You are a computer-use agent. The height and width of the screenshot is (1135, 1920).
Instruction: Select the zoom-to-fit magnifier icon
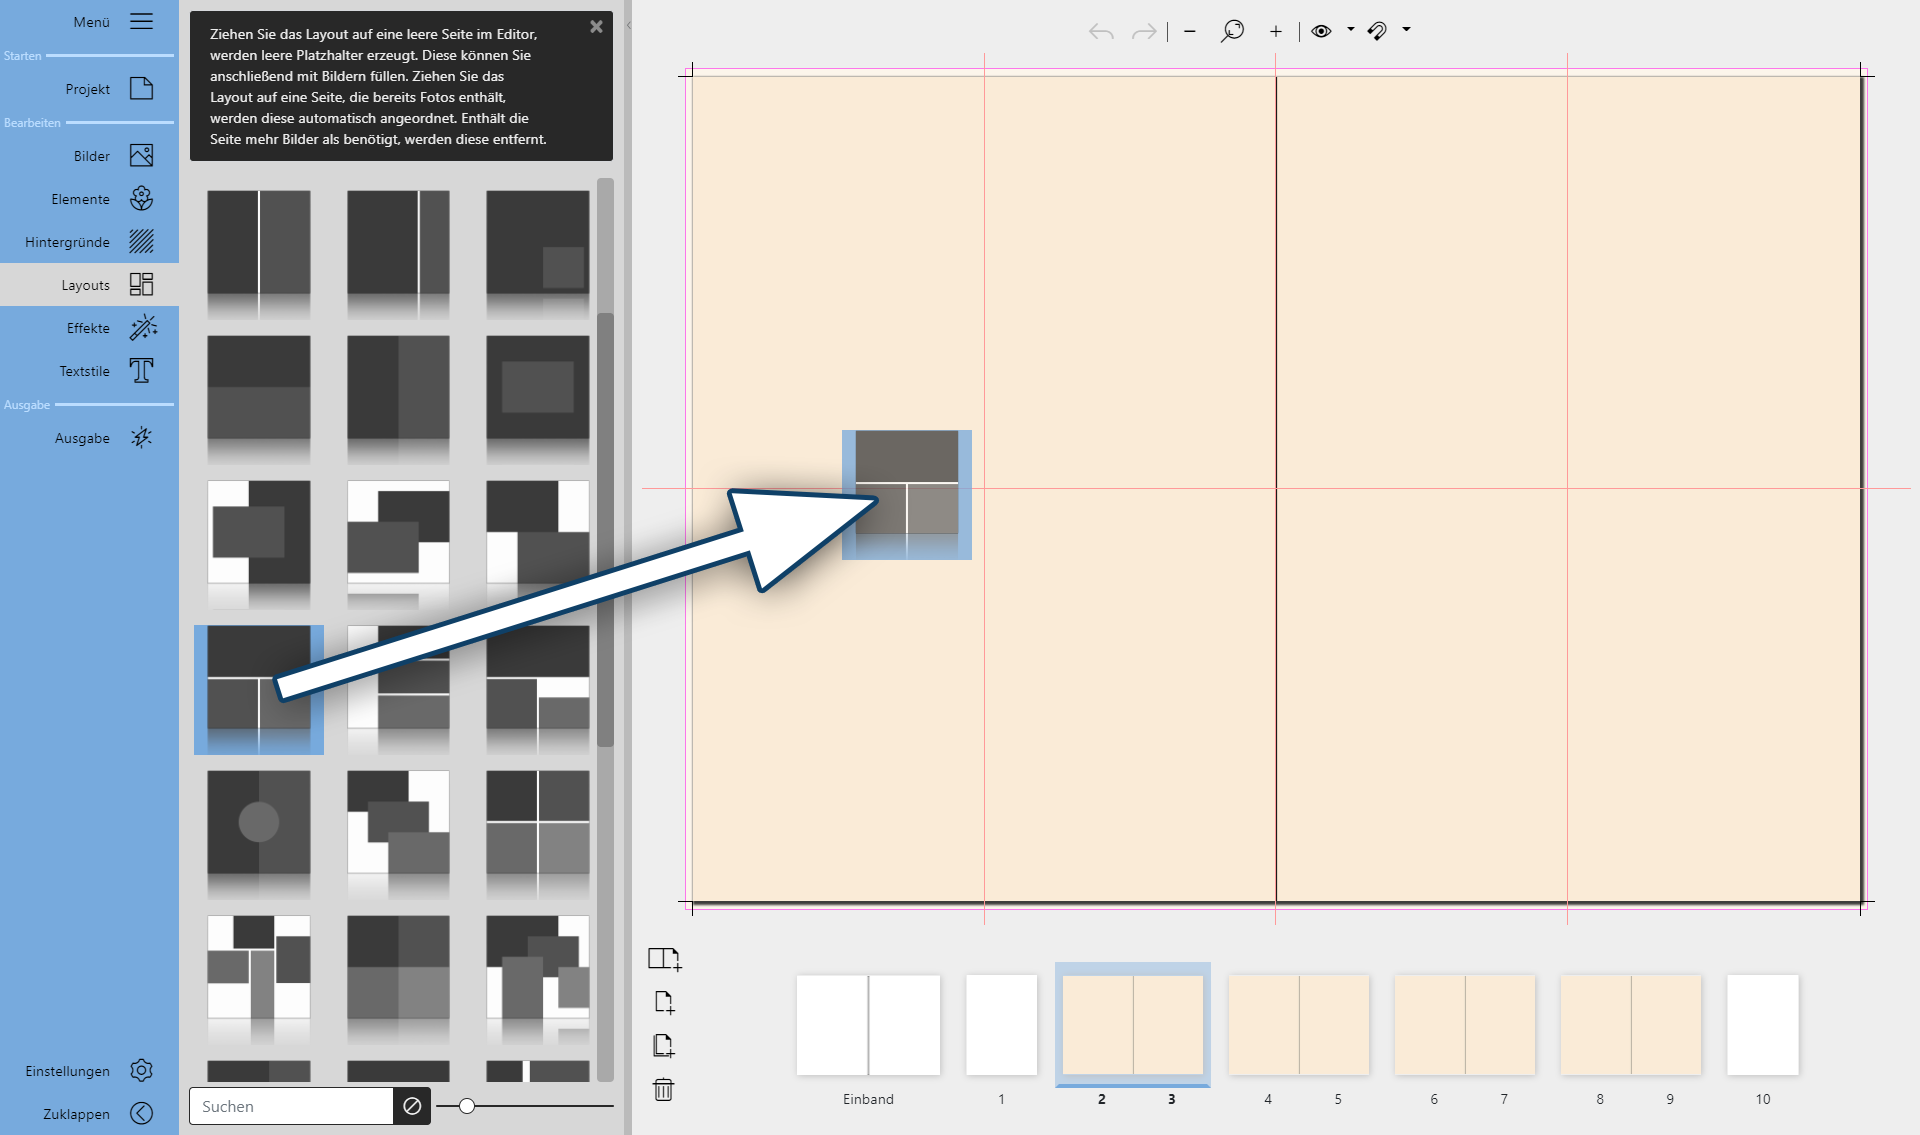tap(1233, 31)
